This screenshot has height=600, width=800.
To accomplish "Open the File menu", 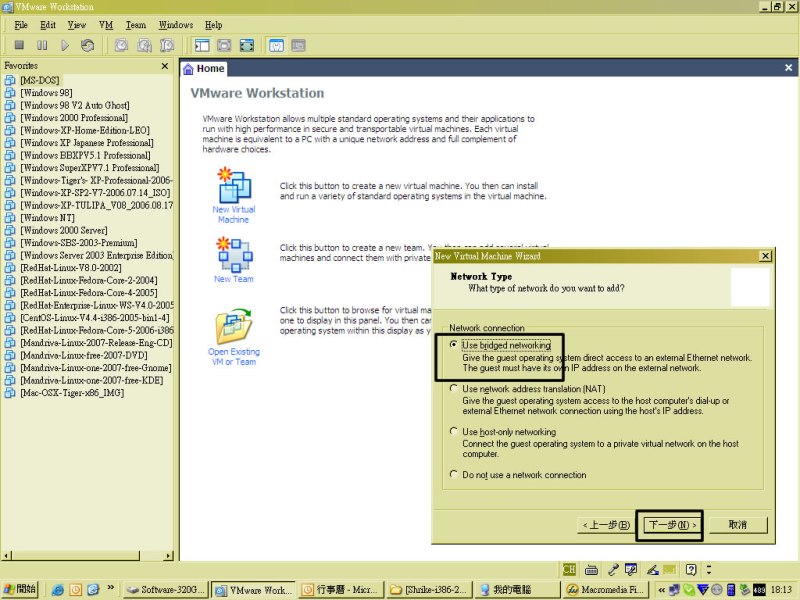I will pos(21,25).
